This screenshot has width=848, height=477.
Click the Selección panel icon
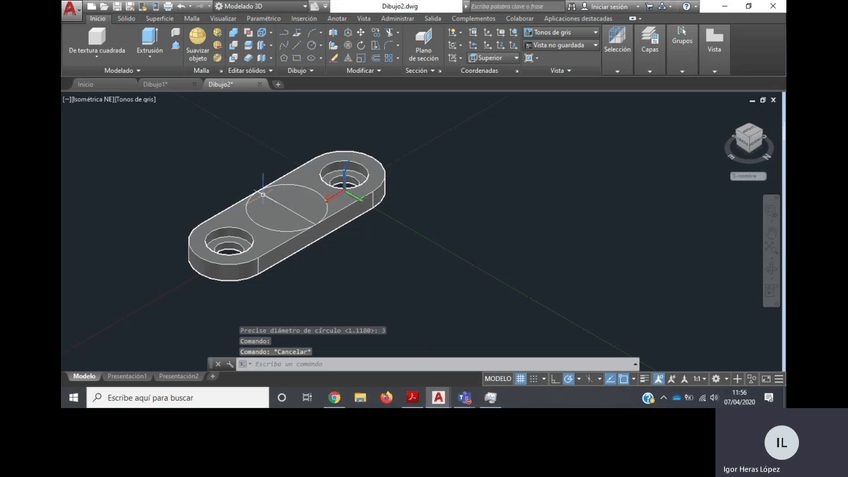tap(617, 38)
